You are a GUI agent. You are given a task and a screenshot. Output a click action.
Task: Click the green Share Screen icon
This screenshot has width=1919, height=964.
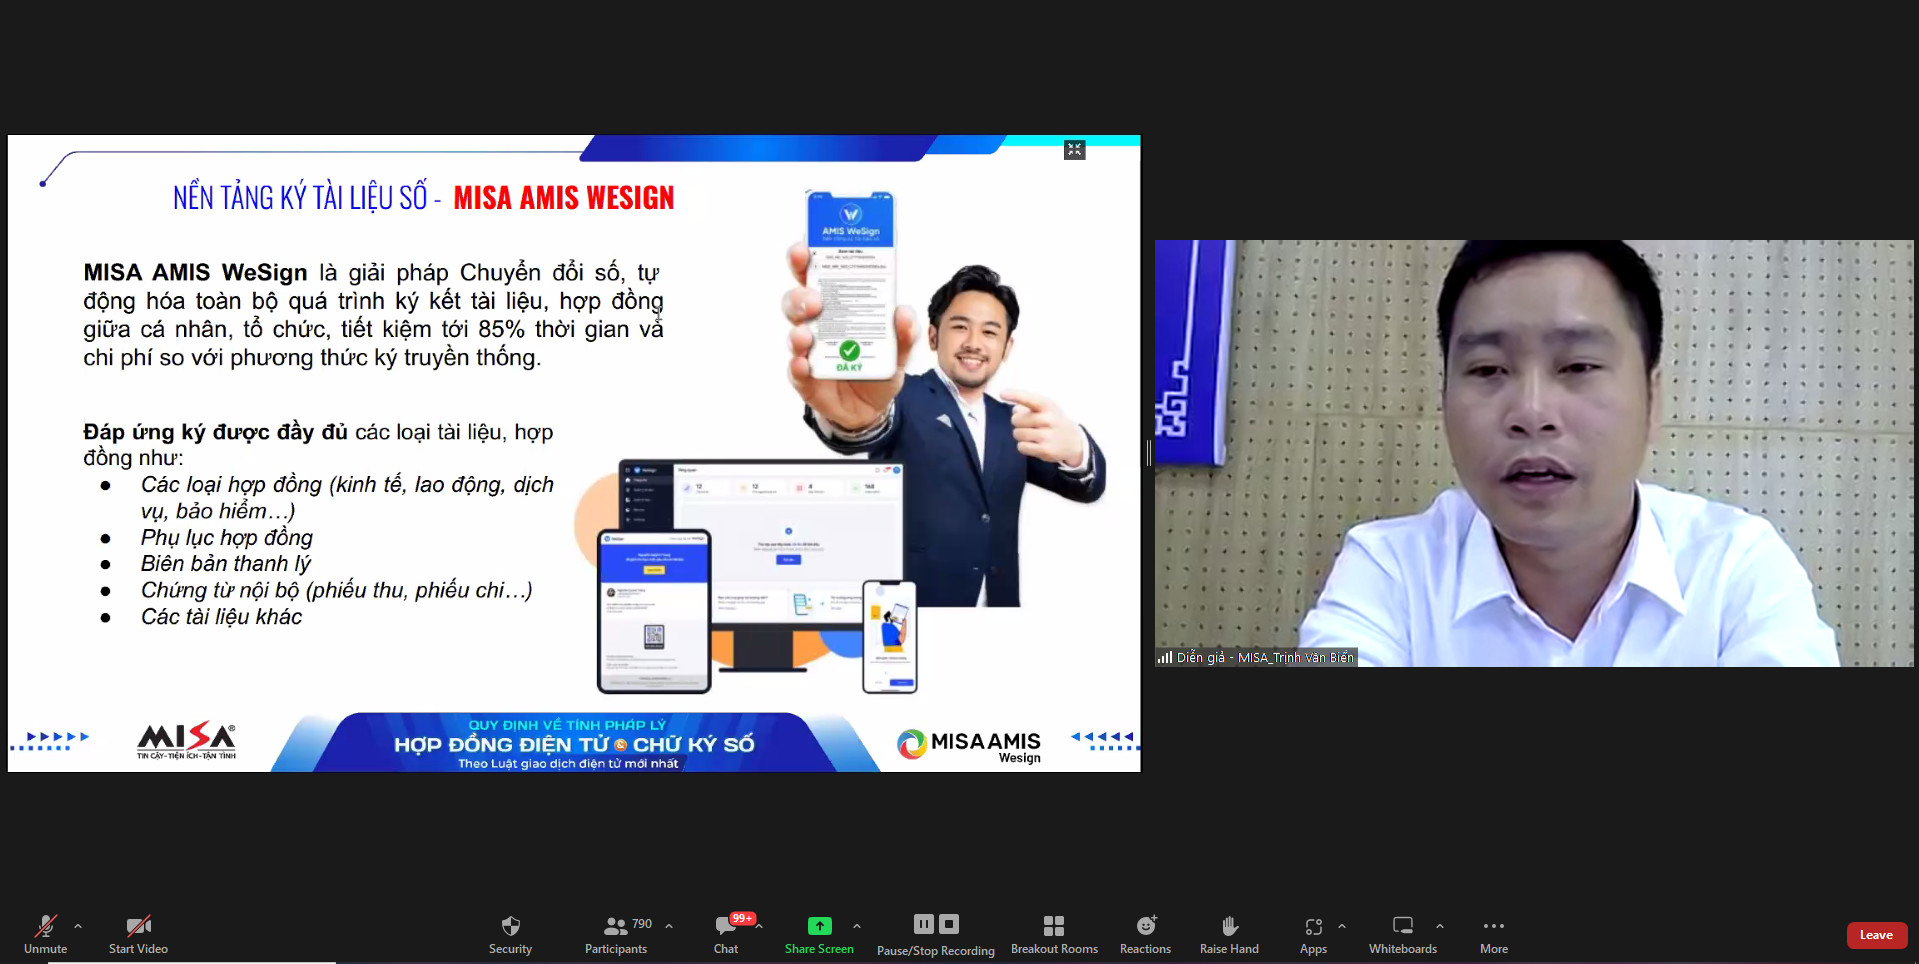tap(819, 926)
